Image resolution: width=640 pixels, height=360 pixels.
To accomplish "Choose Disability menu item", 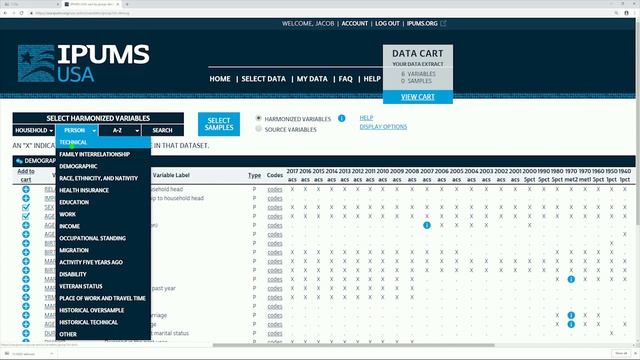I will [103, 274].
